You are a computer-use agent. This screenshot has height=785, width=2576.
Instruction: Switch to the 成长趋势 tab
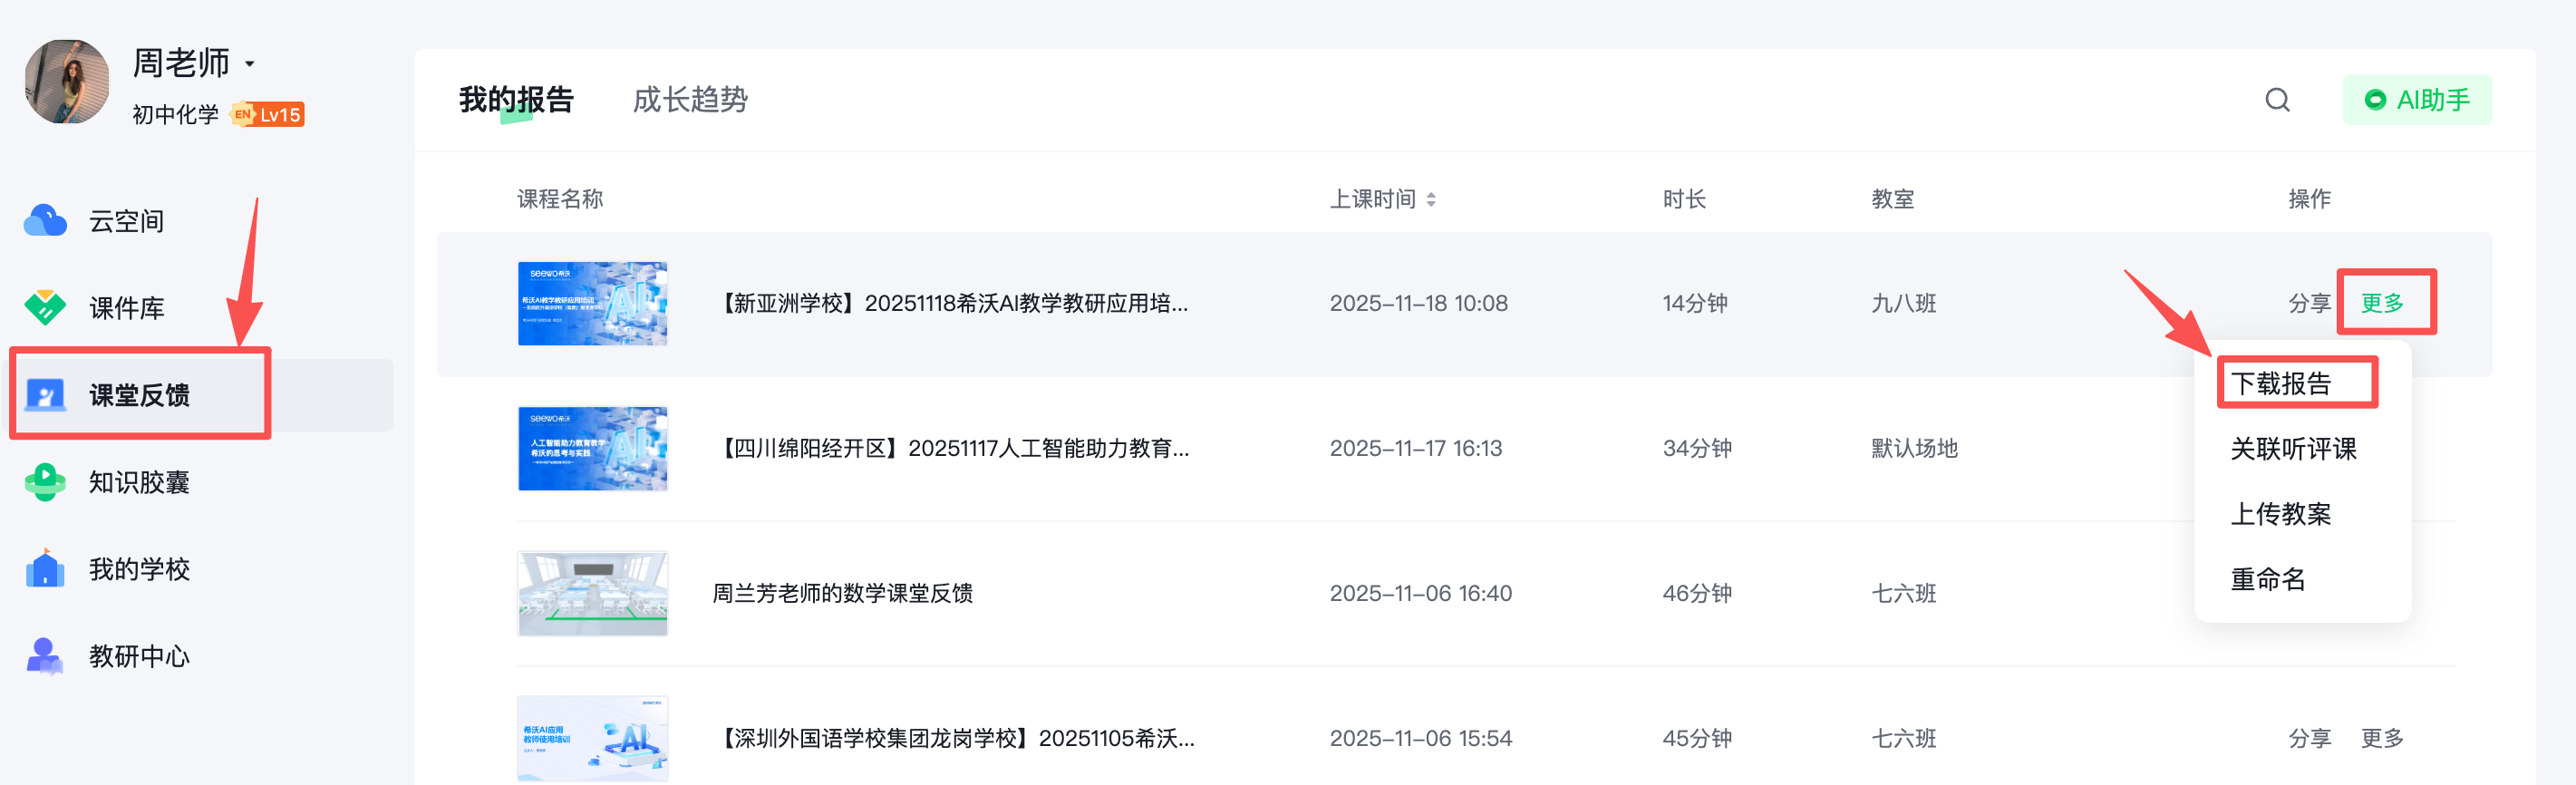pos(690,100)
